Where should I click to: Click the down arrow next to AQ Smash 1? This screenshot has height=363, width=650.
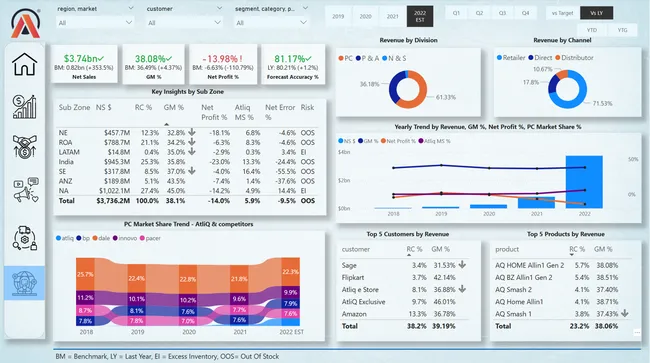[x=624, y=313]
